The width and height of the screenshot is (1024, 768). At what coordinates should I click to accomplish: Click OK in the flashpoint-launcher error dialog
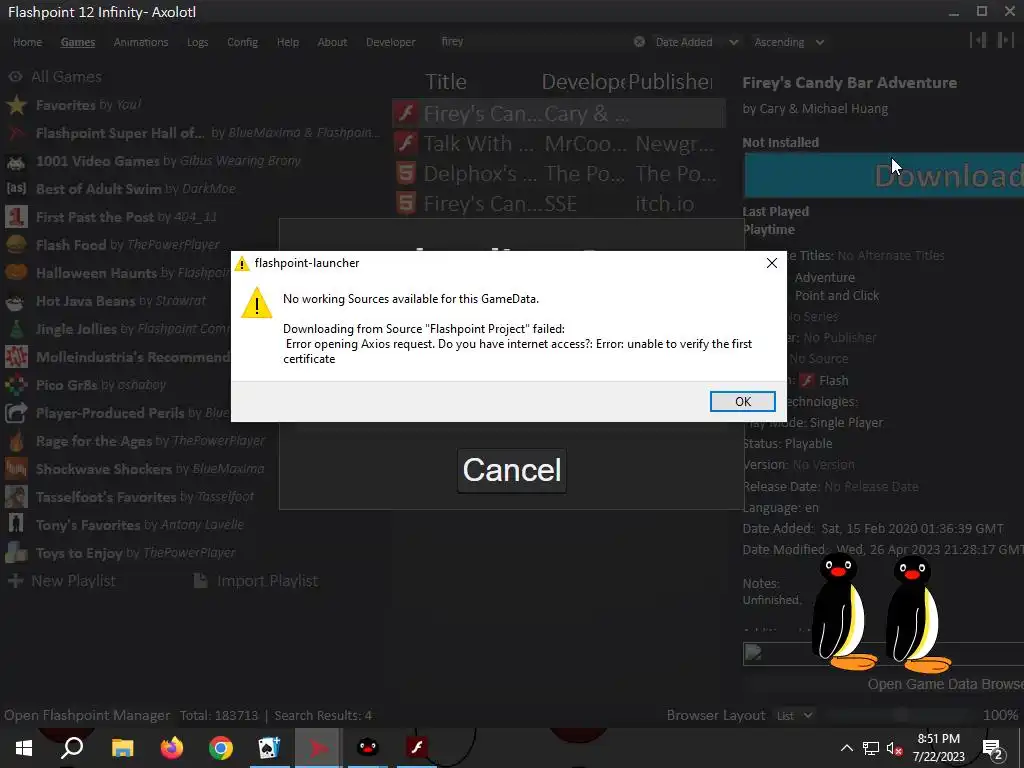tap(743, 402)
